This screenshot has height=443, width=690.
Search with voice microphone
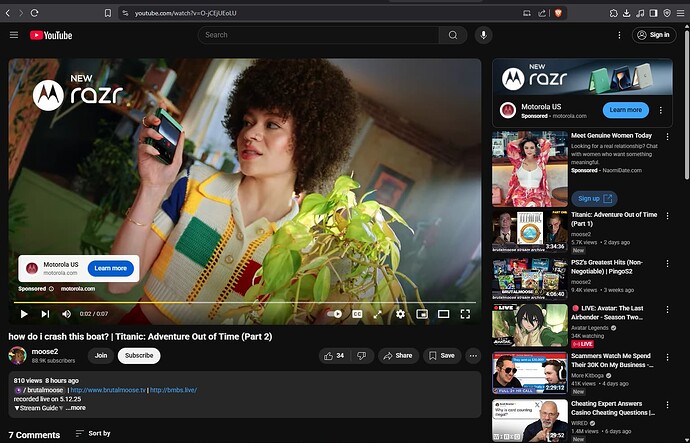pyautogui.click(x=483, y=35)
